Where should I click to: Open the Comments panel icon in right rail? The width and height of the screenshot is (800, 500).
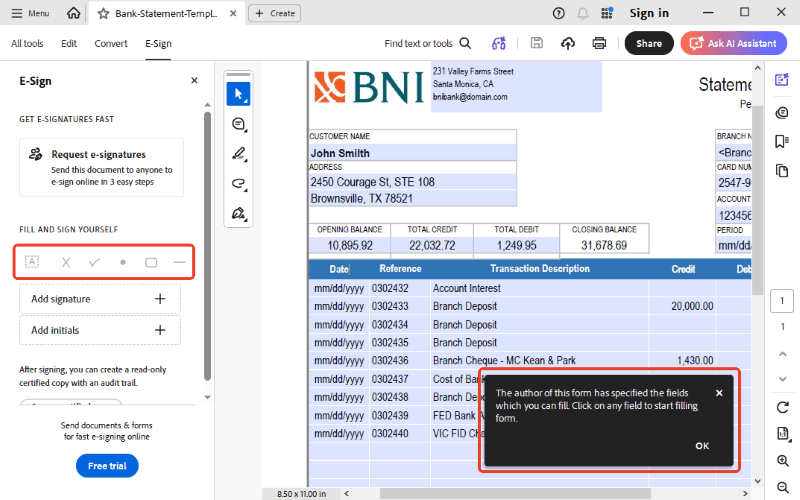click(782, 113)
